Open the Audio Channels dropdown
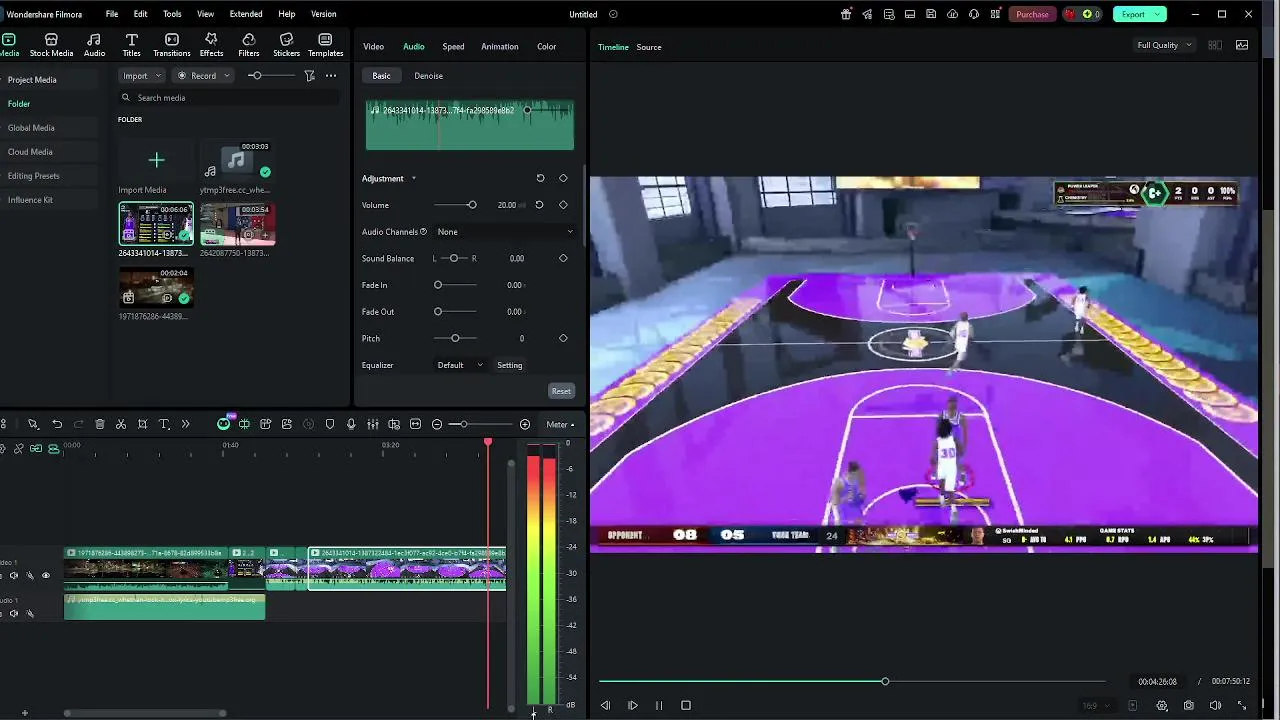The height and width of the screenshot is (720, 1280). tap(505, 231)
